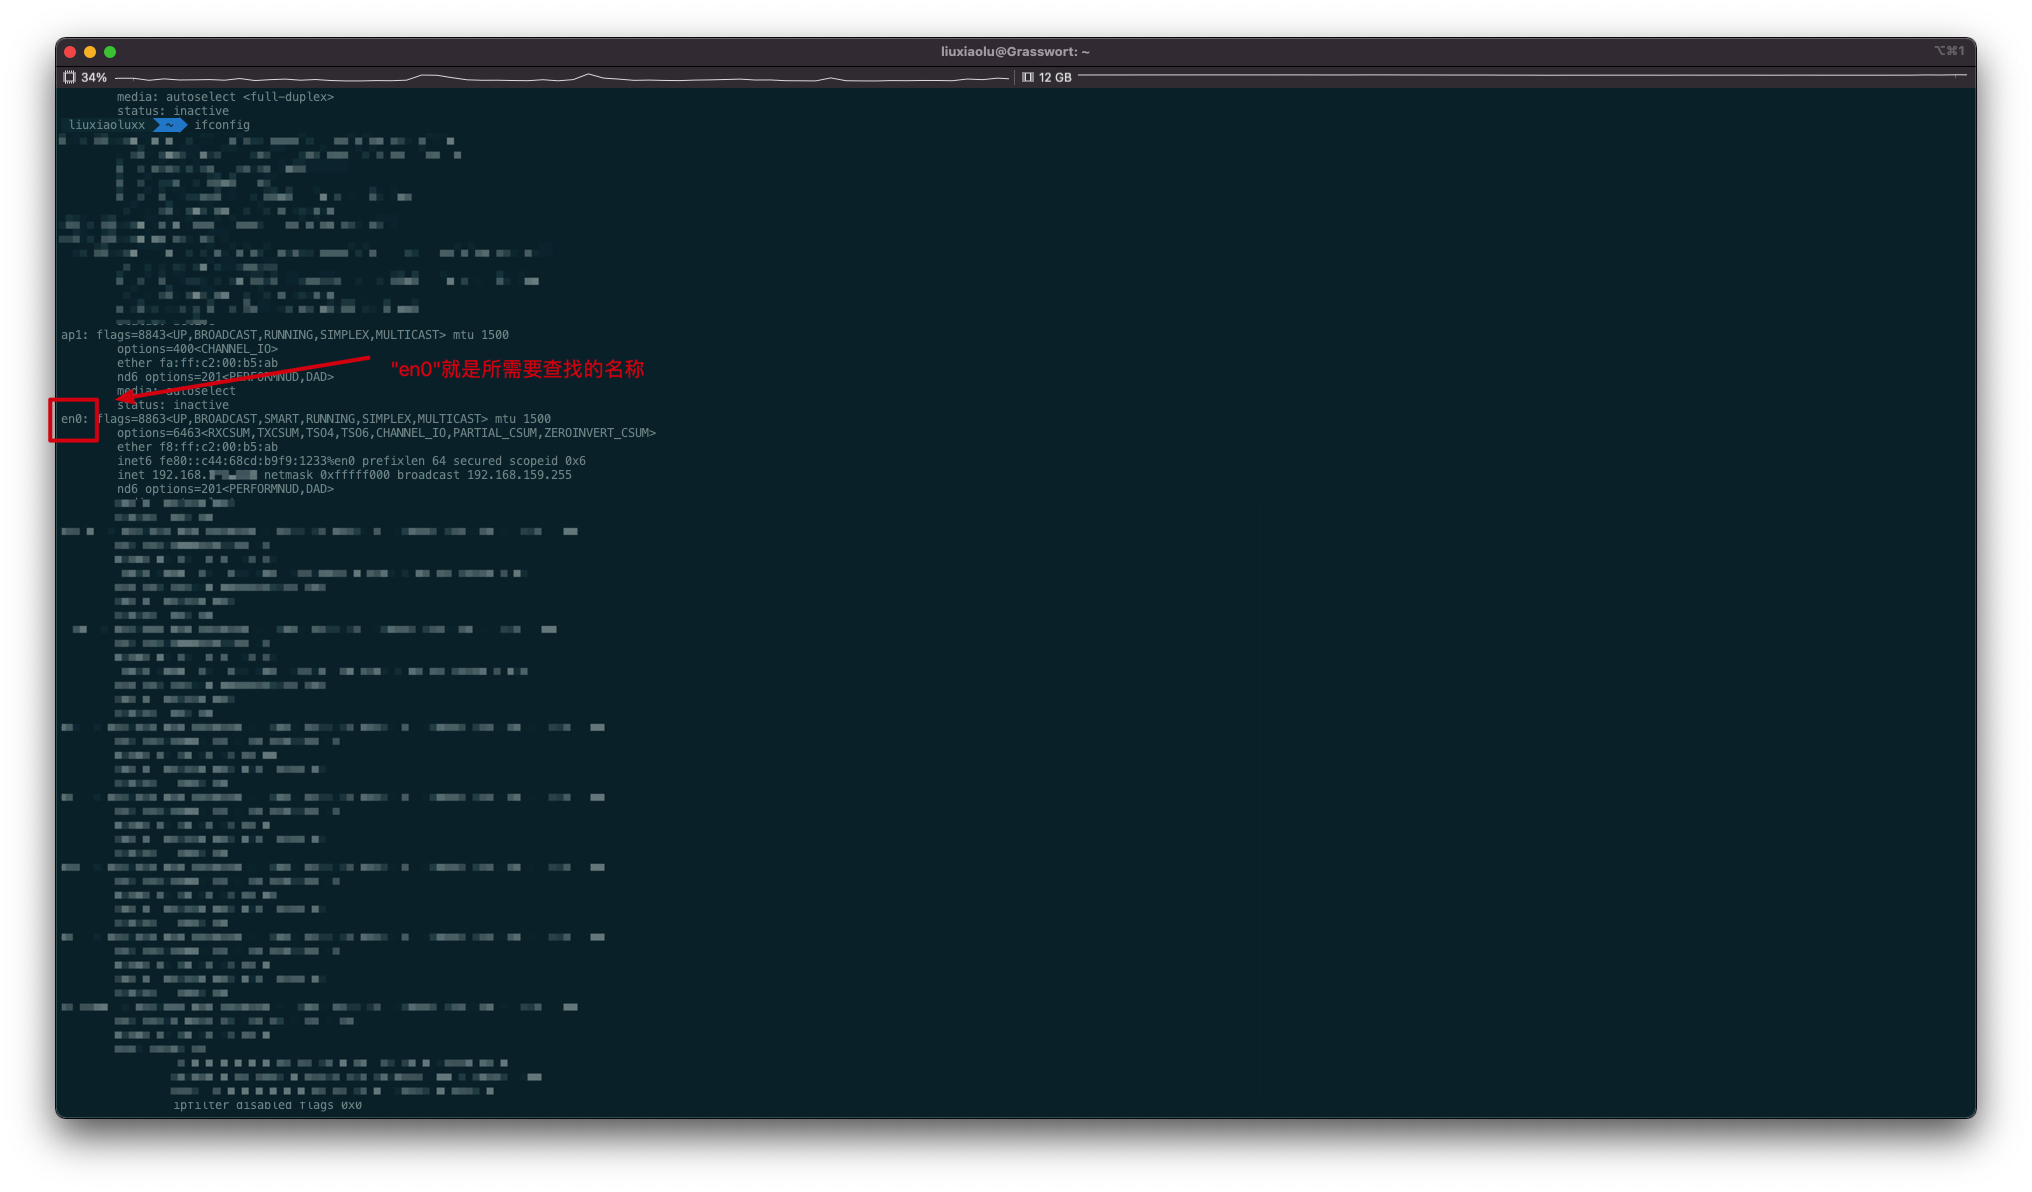Click the ⌥⌘1 window shortcut indicator
2032x1192 pixels.
click(x=1948, y=51)
